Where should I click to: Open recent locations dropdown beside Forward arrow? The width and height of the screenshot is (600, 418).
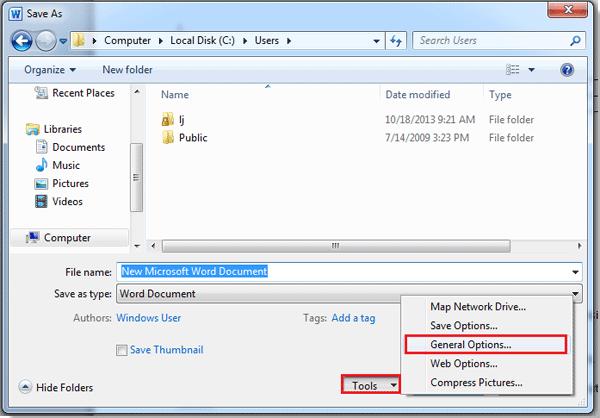pyautogui.click(x=64, y=41)
